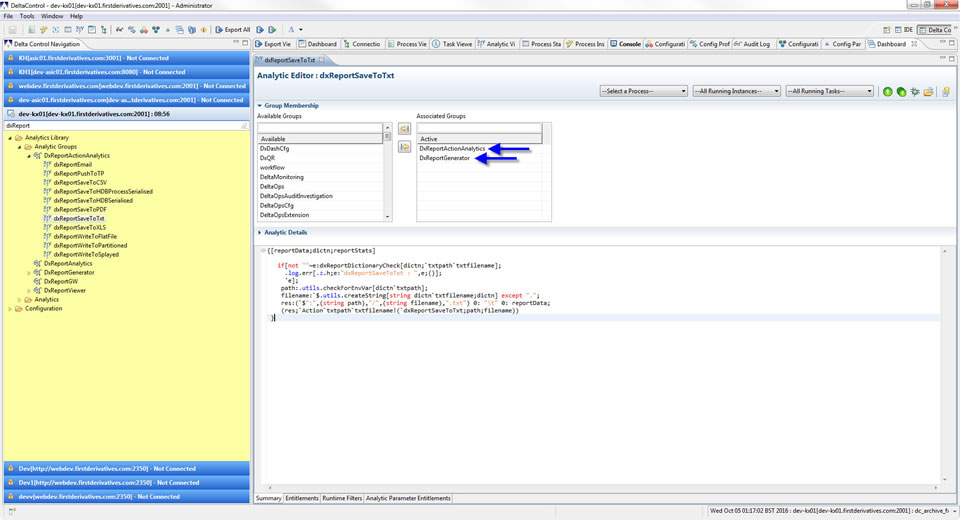This screenshot has height=520, width=960.
Task: Switch to the Console tab
Action: coord(625,44)
